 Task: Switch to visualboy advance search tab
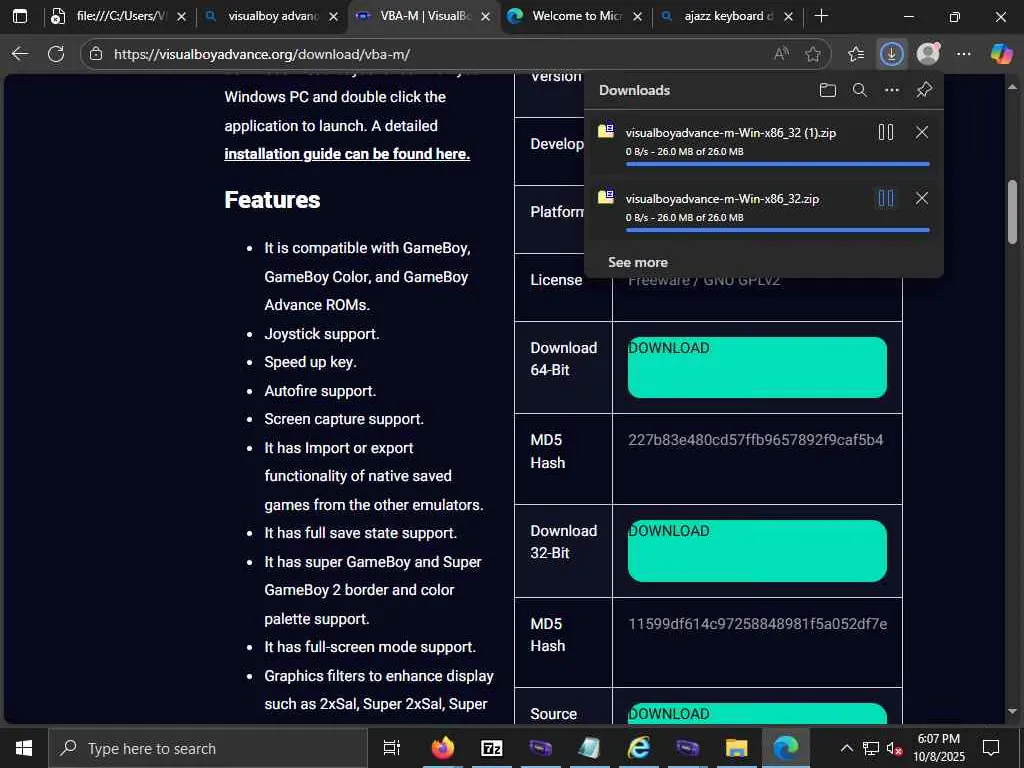point(272,16)
